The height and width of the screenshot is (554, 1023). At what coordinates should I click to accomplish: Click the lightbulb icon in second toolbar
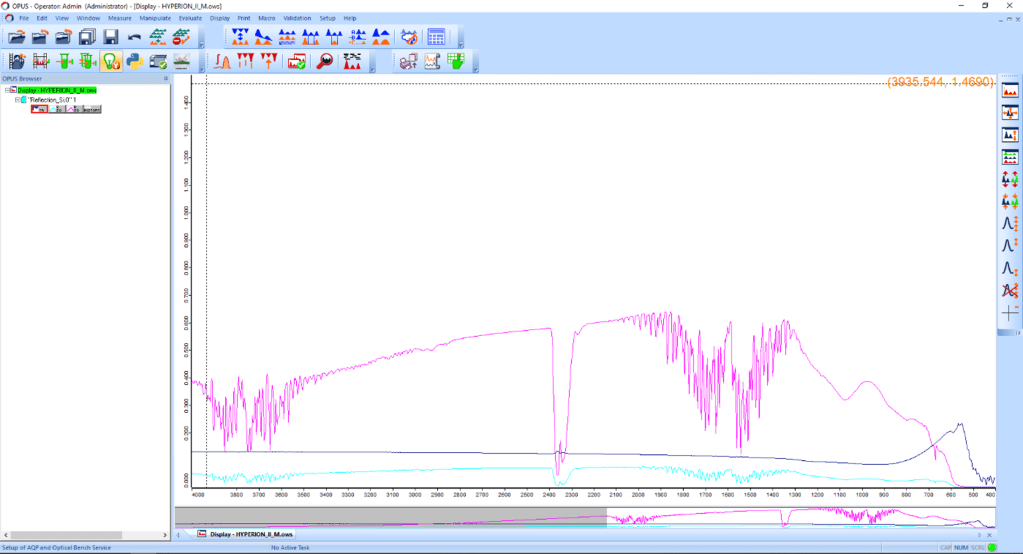110,62
